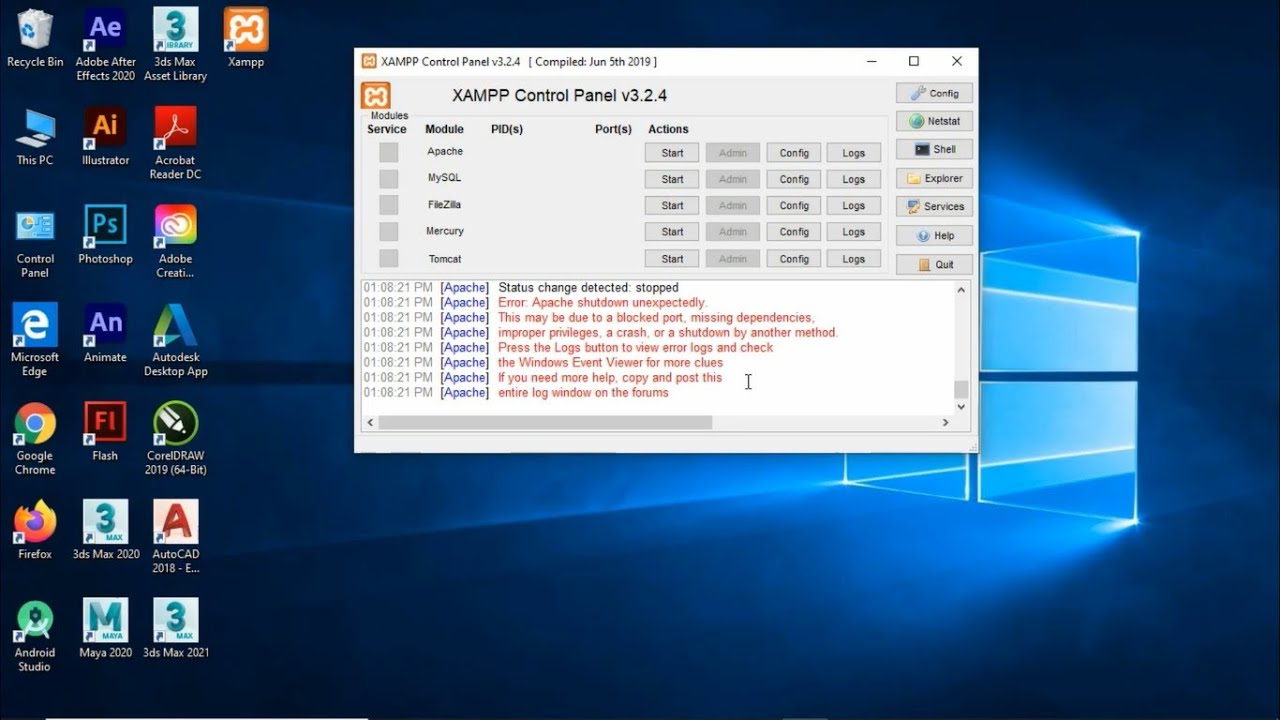Select the Animate desktop shortcut
Screen dimensions: 1280x720
pos(105,334)
